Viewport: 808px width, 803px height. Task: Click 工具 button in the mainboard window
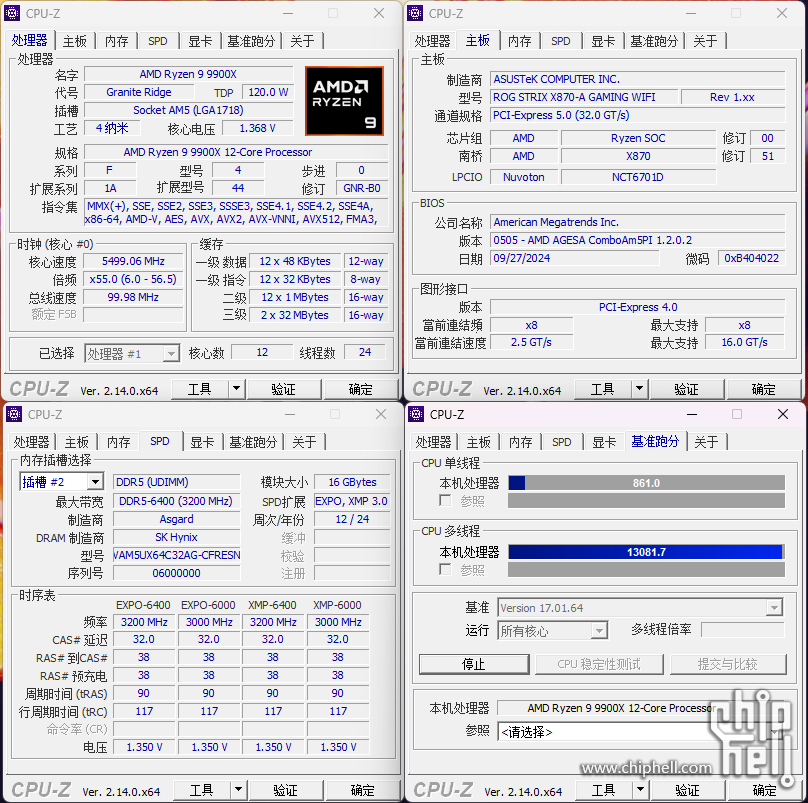coord(602,389)
